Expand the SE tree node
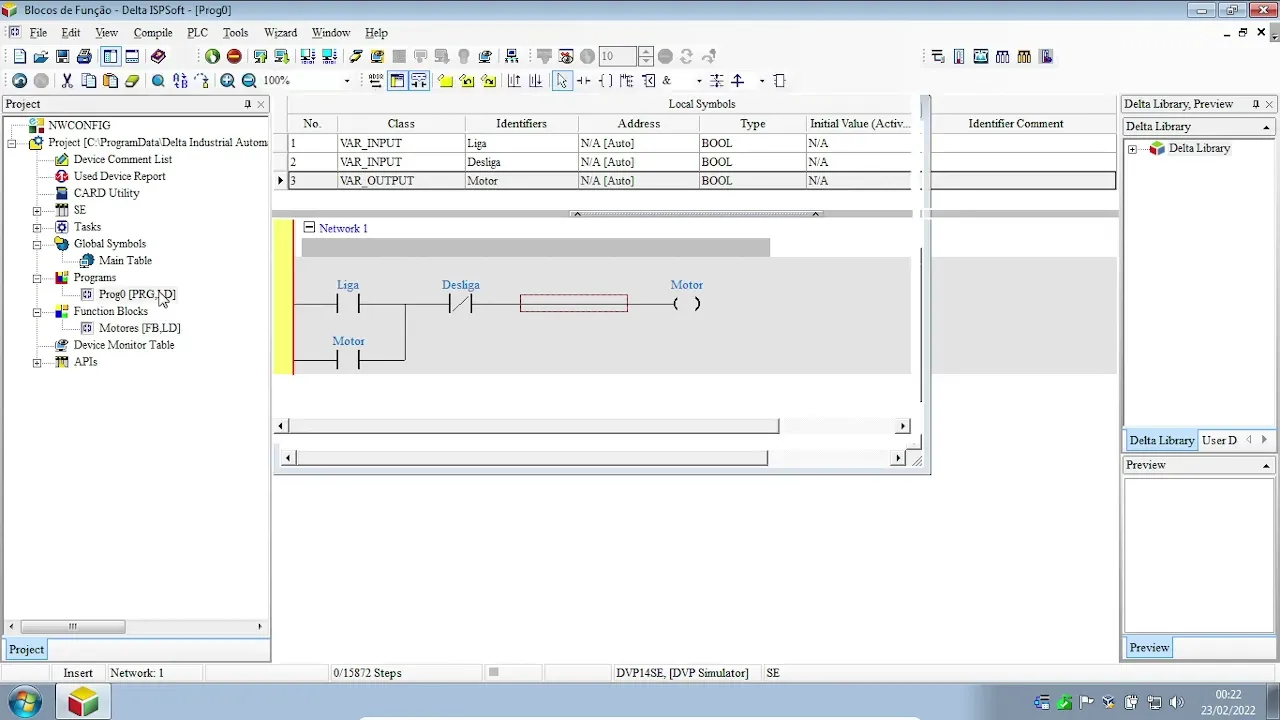The image size is (1280, 720). coord(37,211)
